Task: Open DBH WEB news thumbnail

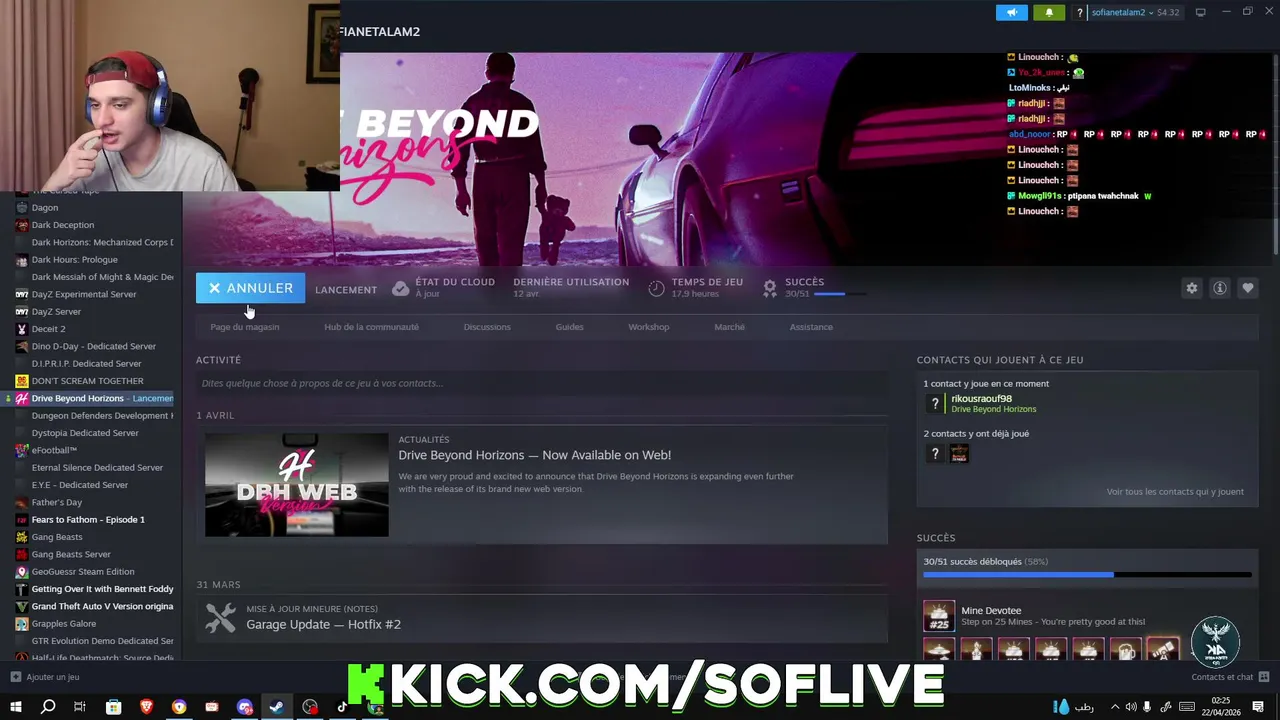Action: coord(297,485)
